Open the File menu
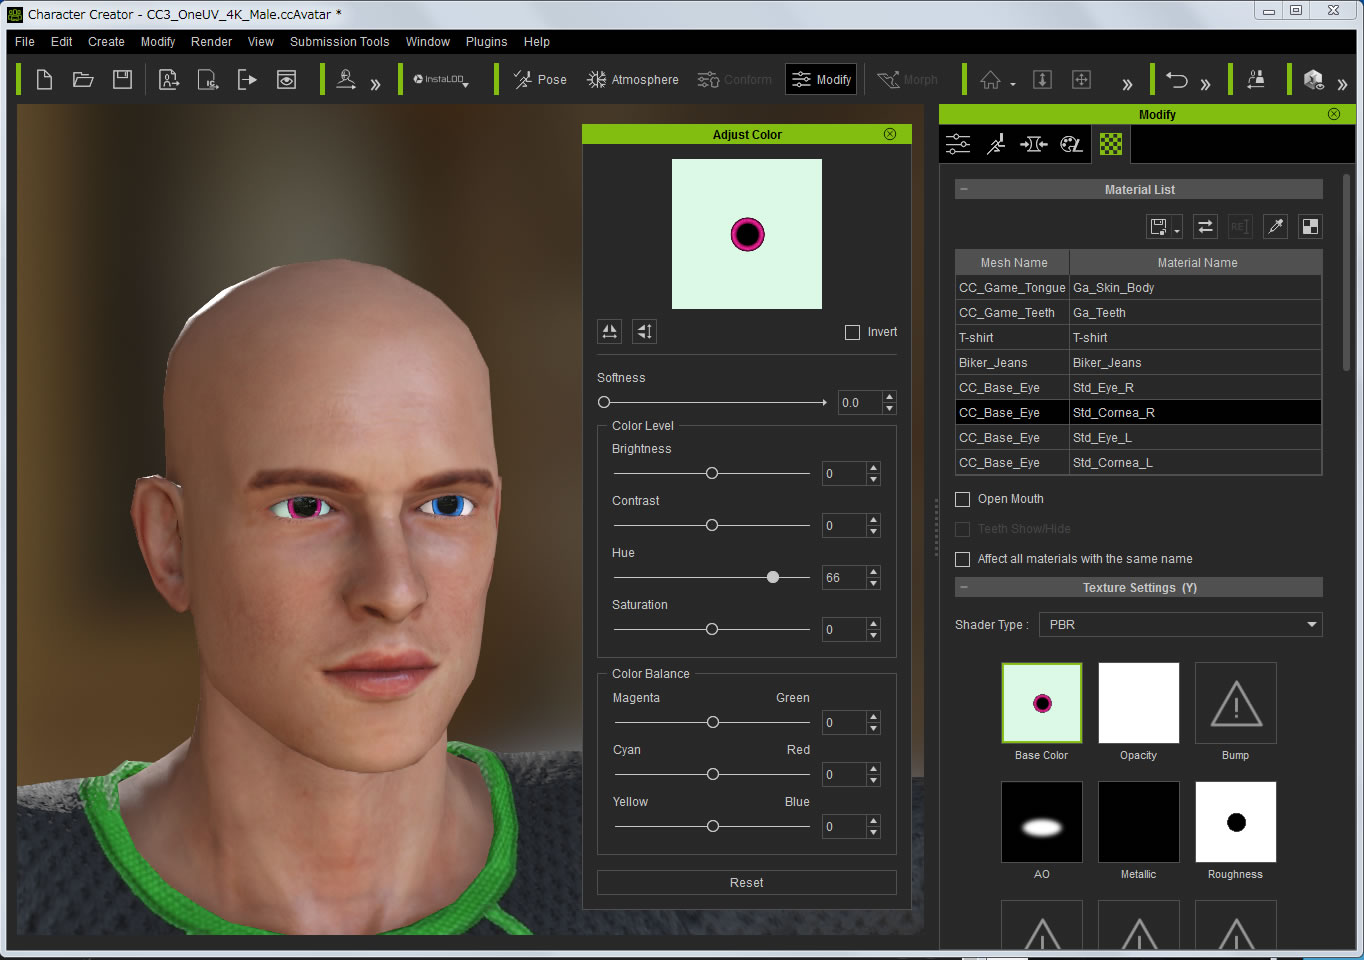The image size is (1364, 960). pyautogui.click(x=25, y=42)
